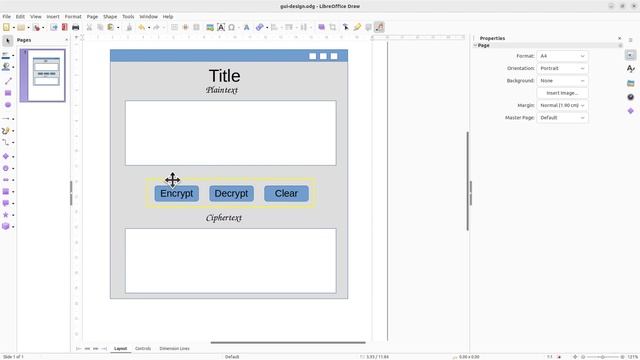Select the Insert Line tool

8,81
